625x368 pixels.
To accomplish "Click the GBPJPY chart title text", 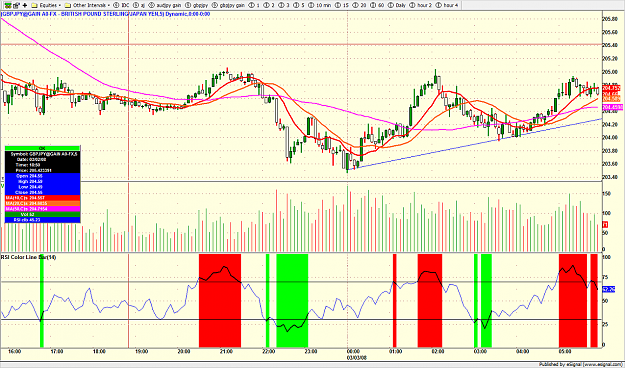I will 105,14.
